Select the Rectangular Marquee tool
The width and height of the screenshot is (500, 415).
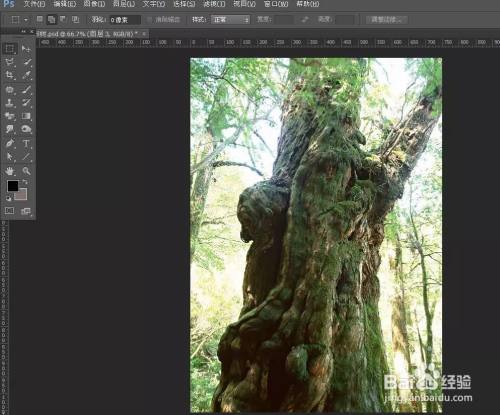[x=10, y=49]
